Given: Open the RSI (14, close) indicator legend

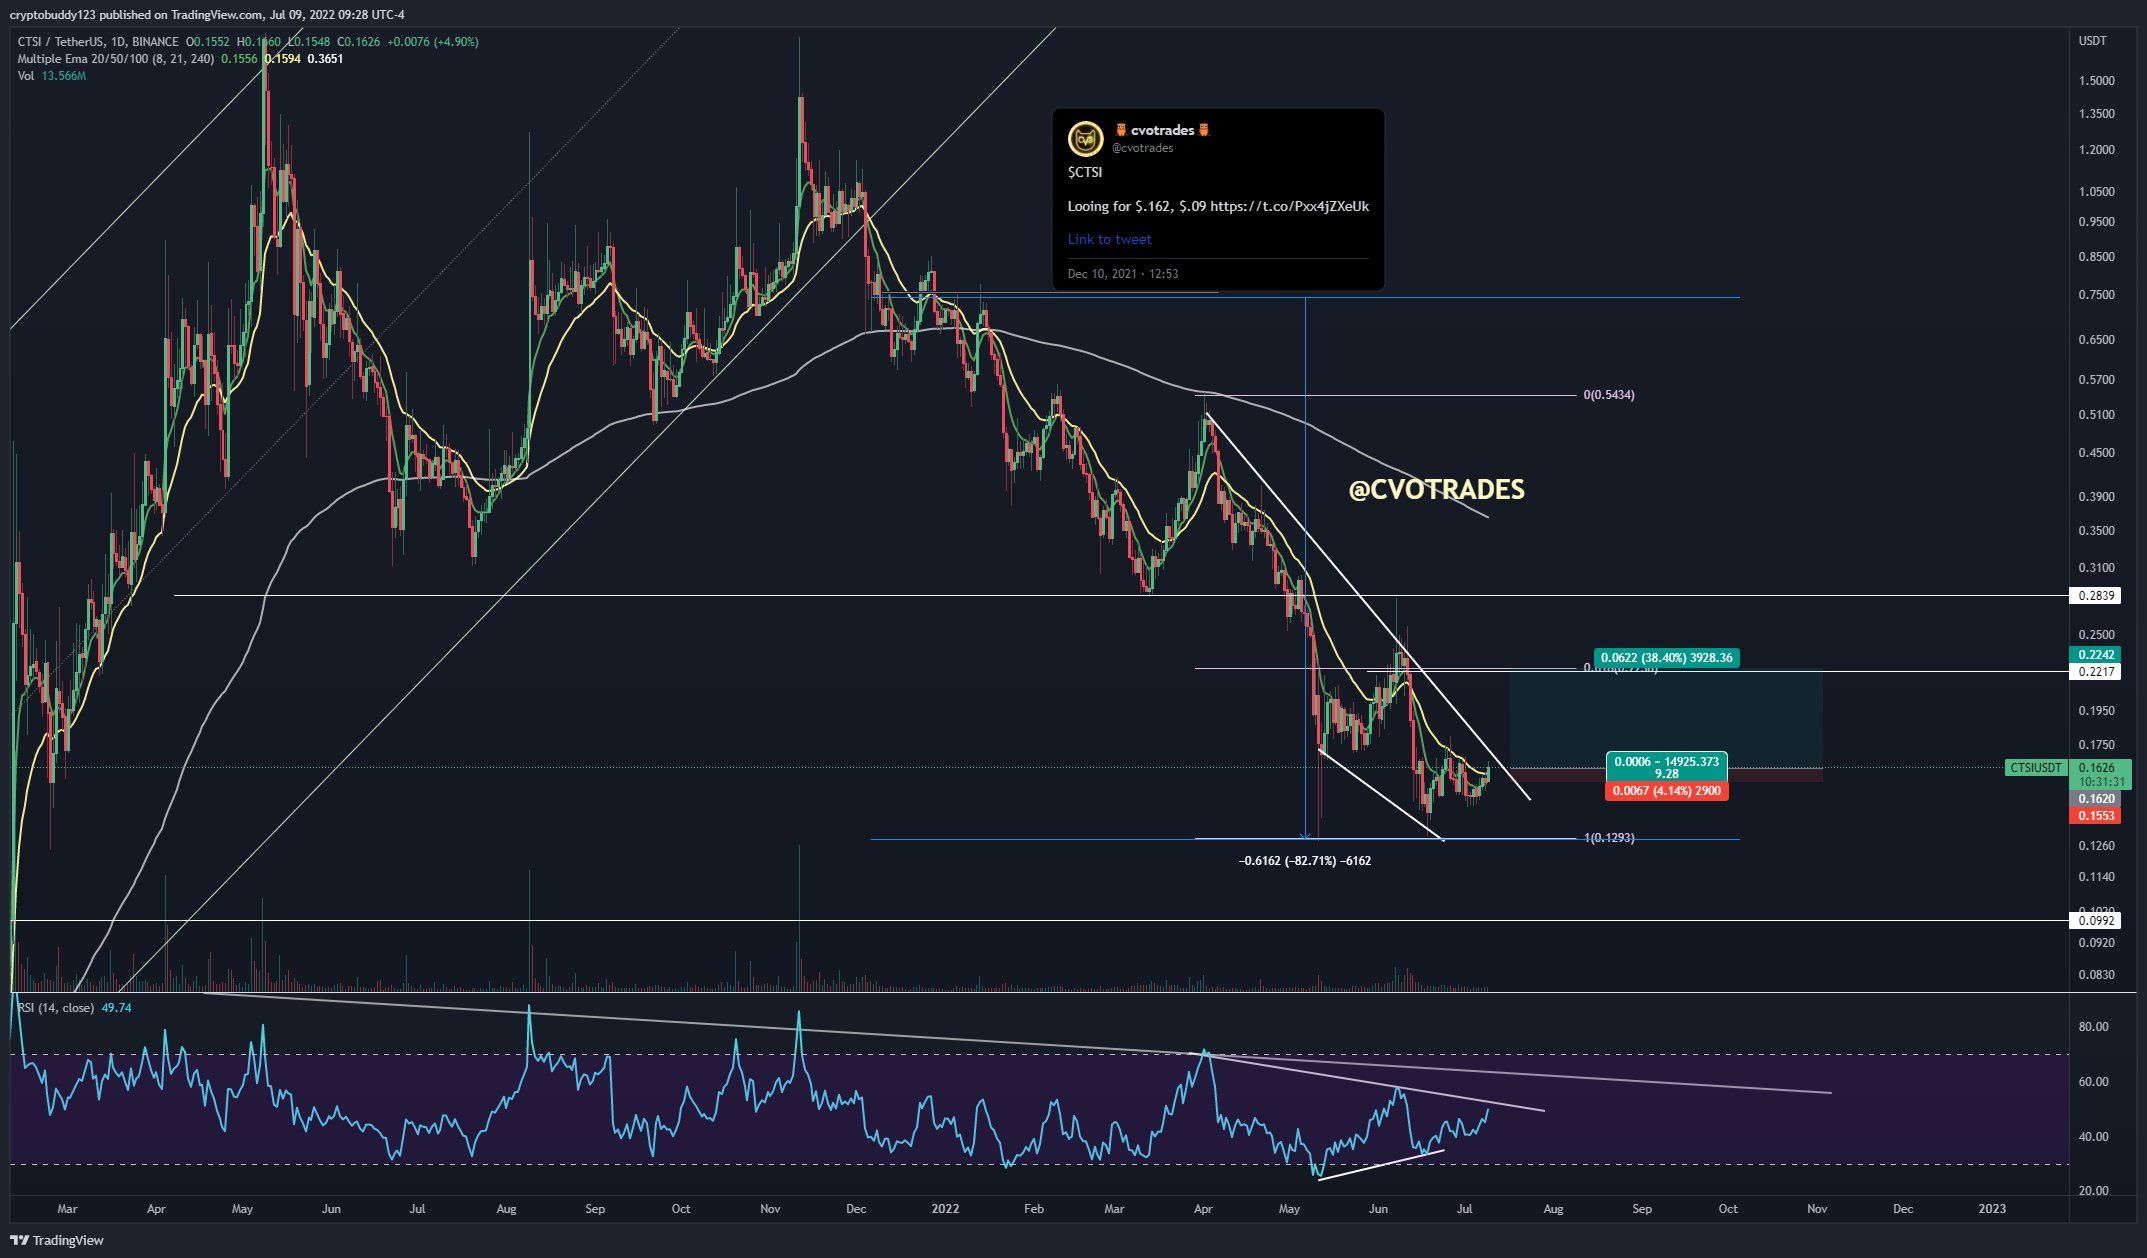Looking at the screenshot, I should click(56, 1008).
